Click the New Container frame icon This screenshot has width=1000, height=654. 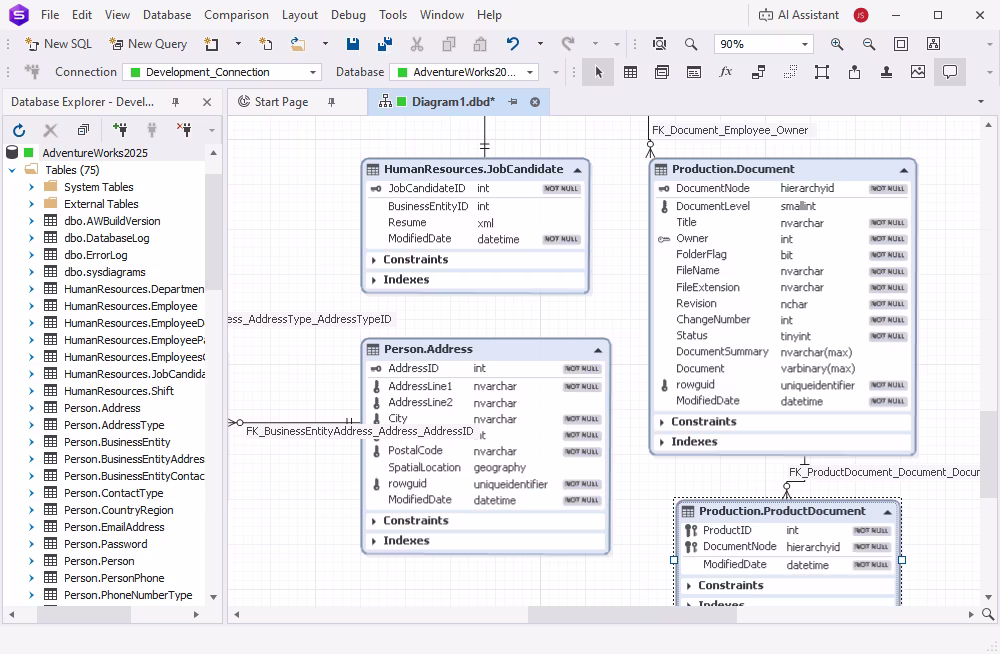tap(822, 72)
